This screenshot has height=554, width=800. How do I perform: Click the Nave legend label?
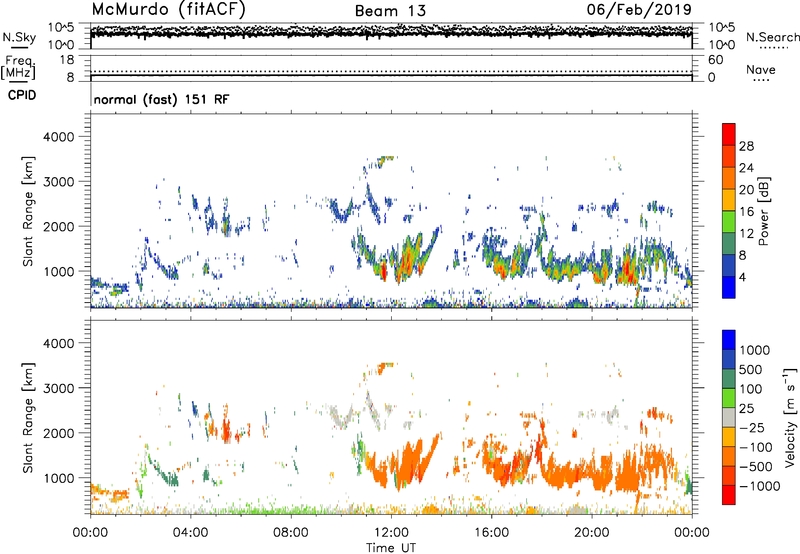pyautogui.click(x=760, y=69)
